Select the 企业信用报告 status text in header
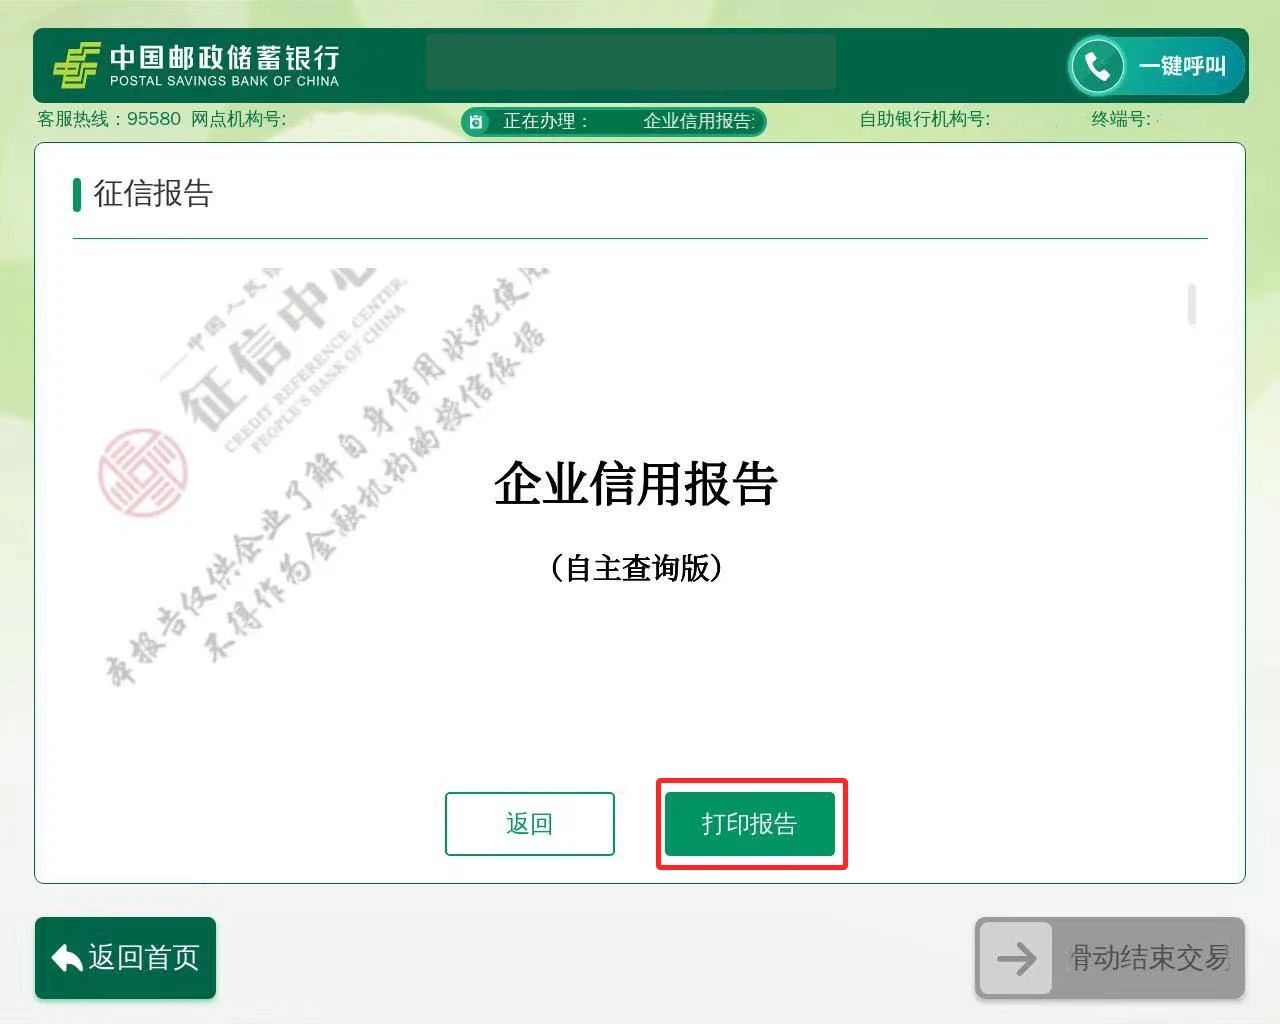Viewport: 1280px width, 1024px height. click(698, 122)
